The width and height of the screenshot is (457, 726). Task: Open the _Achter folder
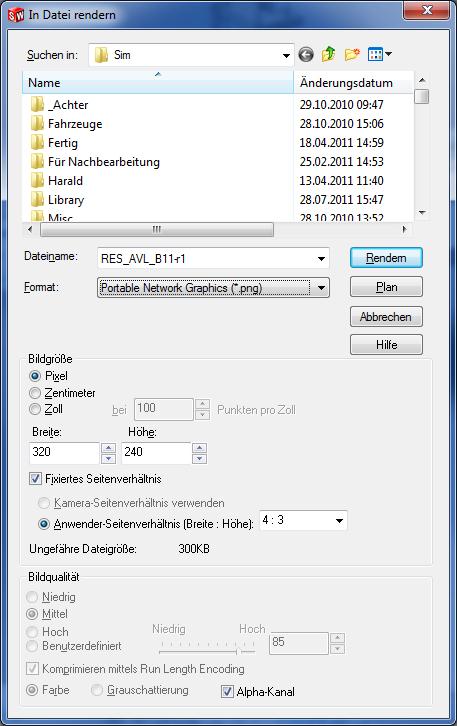pos(59,105)
